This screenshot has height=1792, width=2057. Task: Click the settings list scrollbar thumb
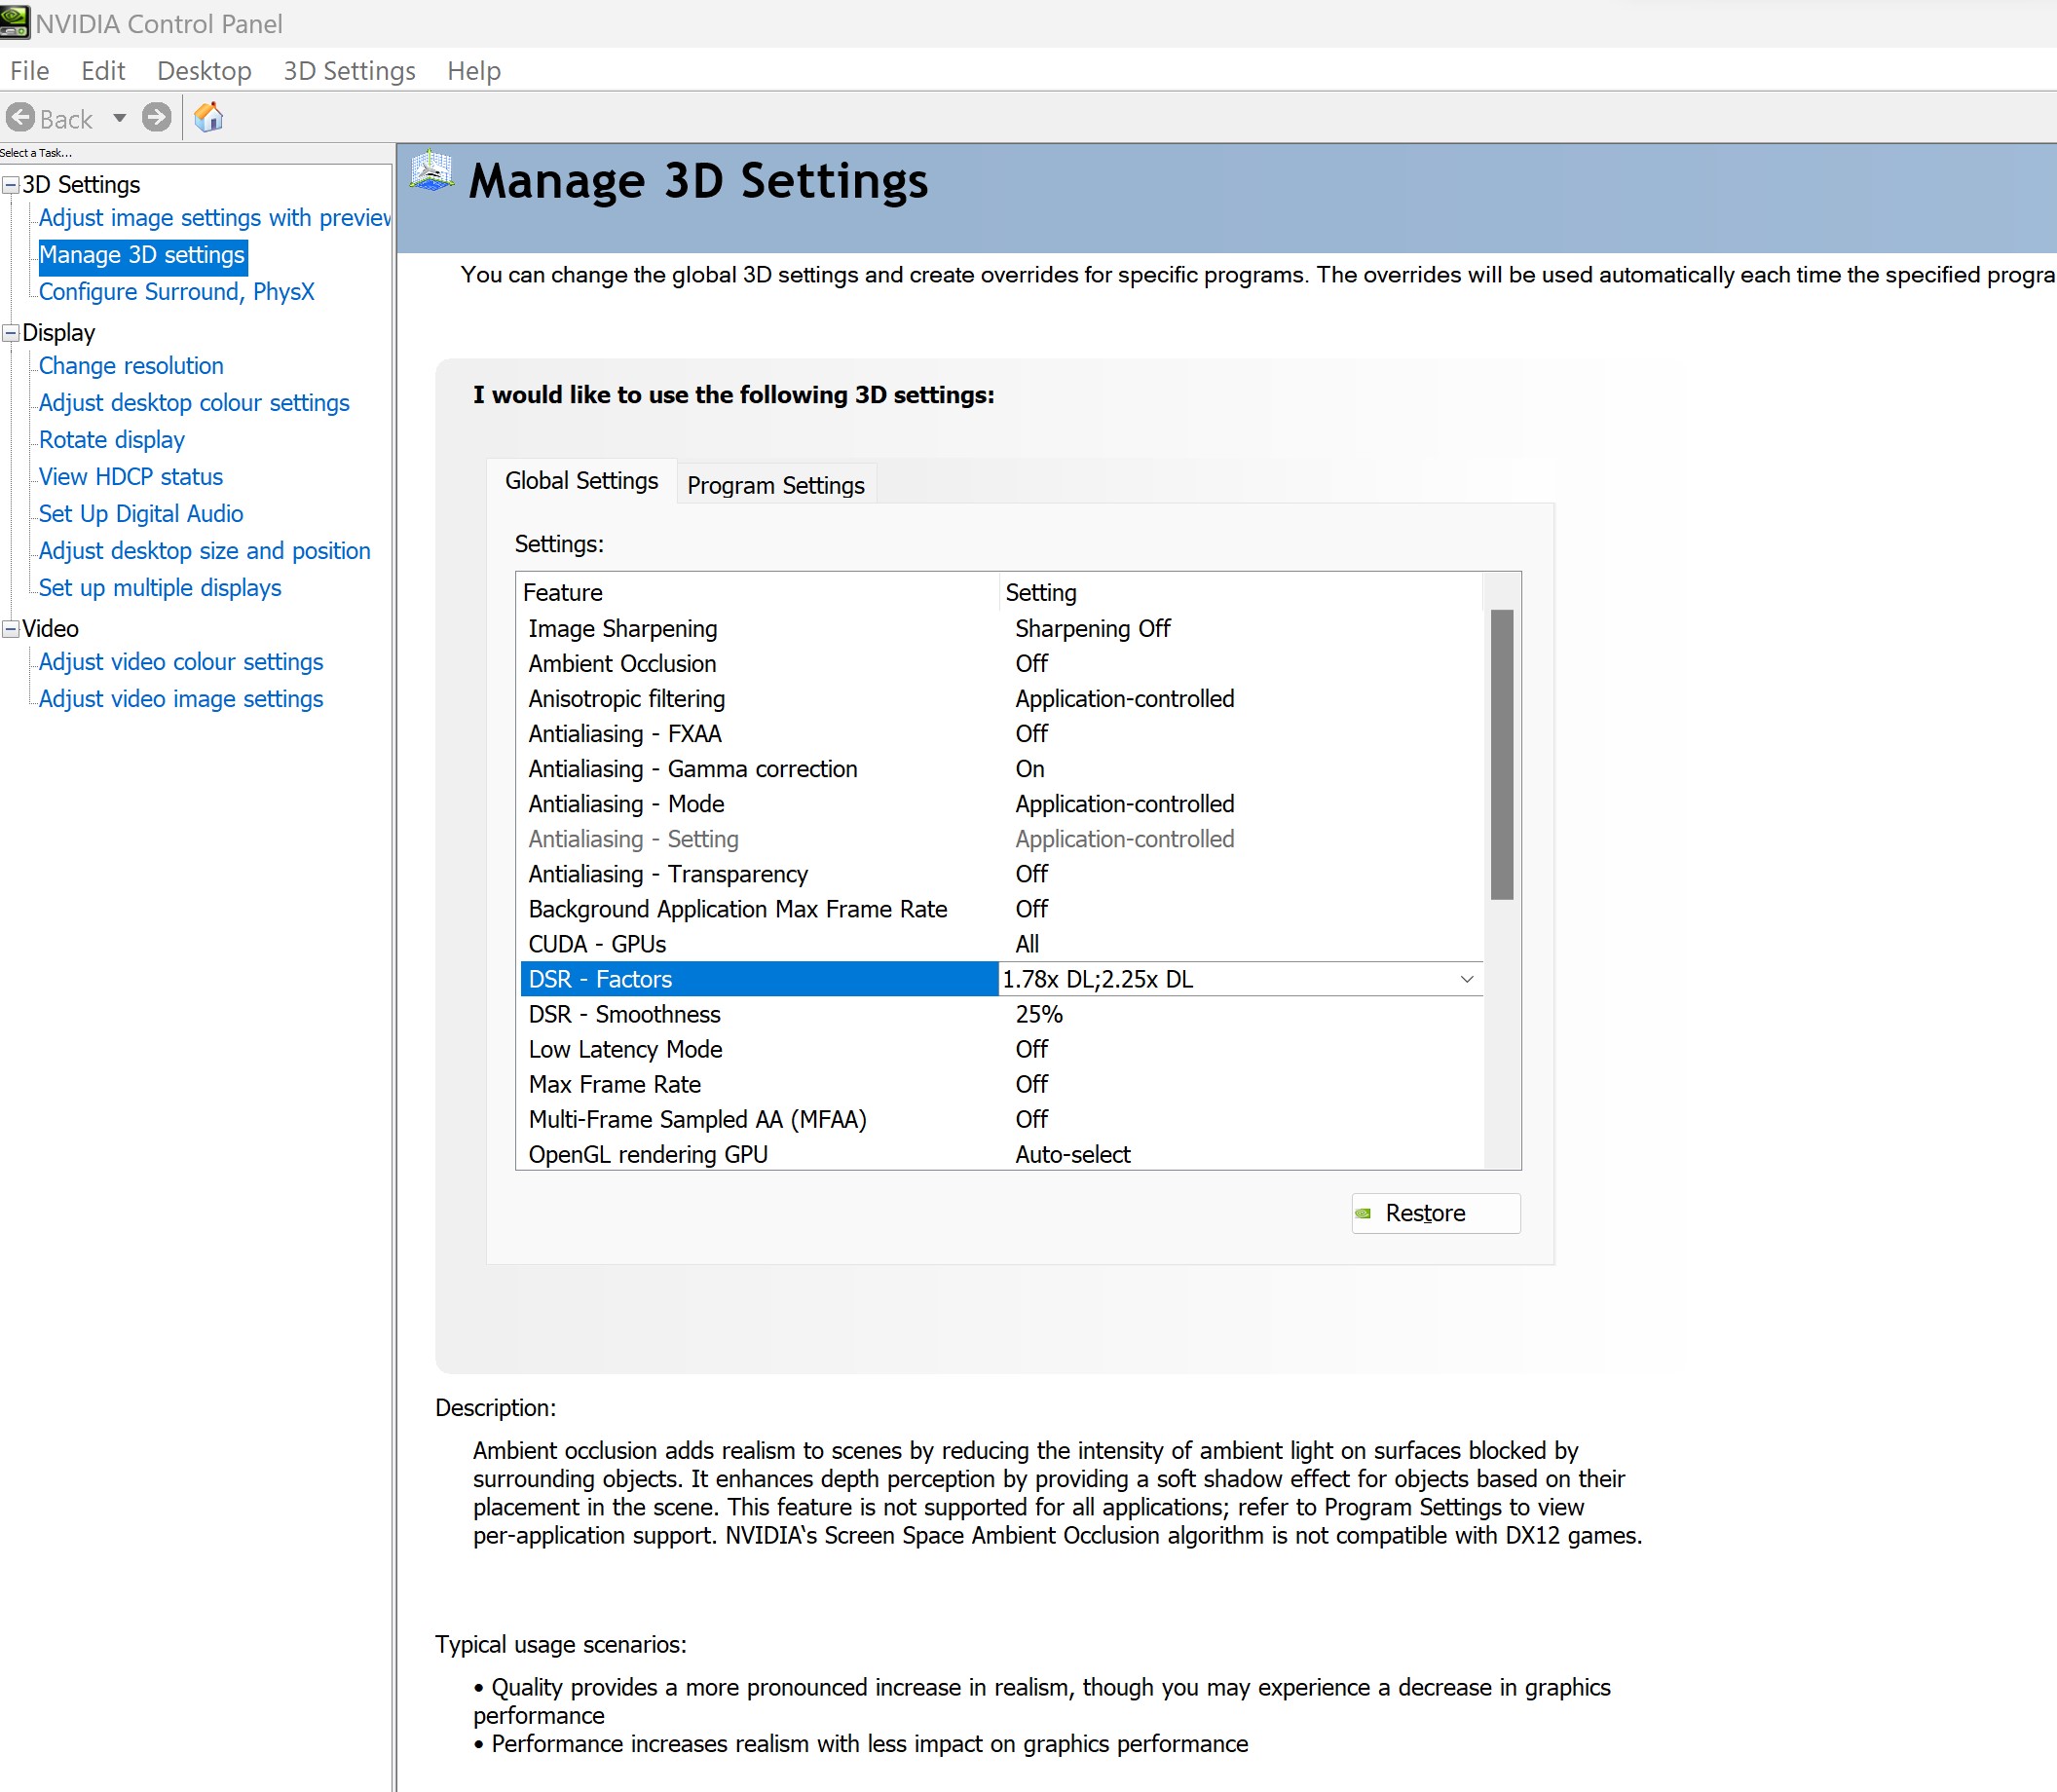[x=1501, y=754]
